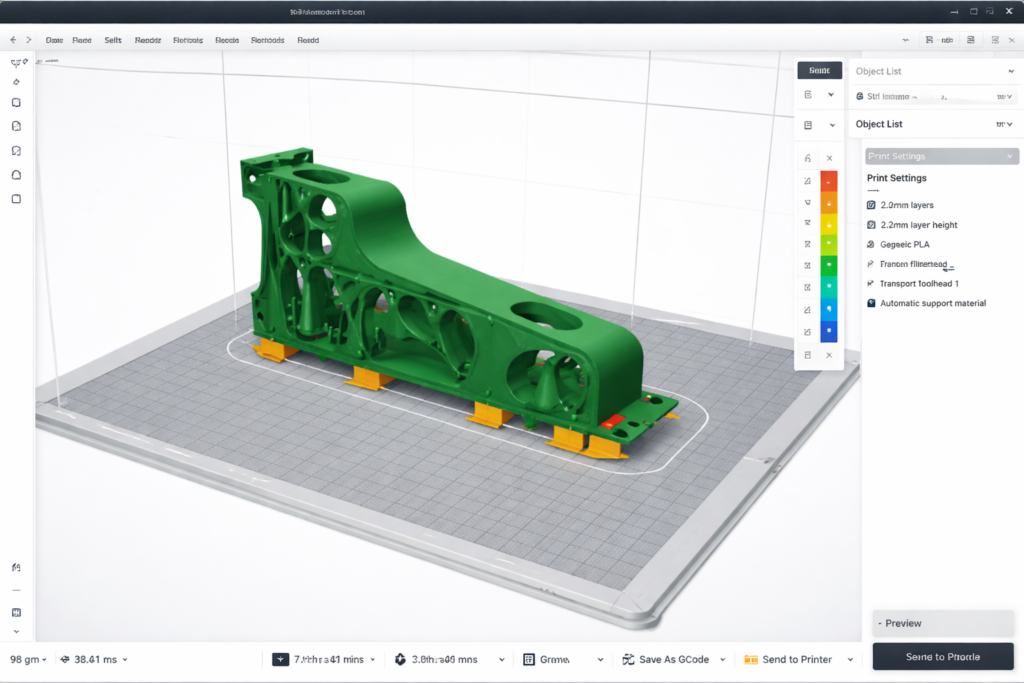Open the Settings menu in the menu bar

112,40
